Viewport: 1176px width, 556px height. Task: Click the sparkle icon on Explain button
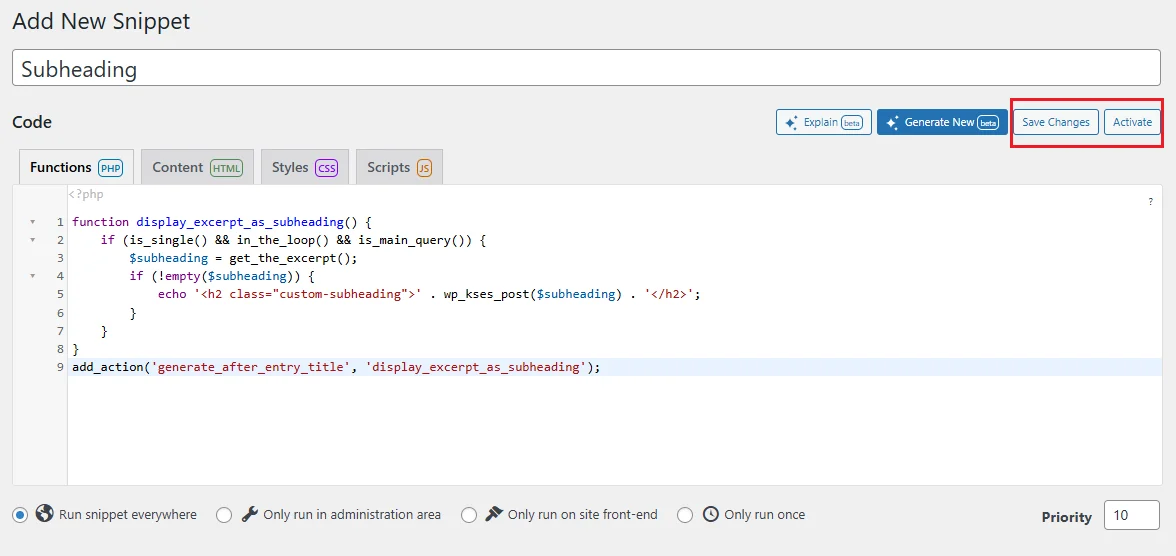791,122
